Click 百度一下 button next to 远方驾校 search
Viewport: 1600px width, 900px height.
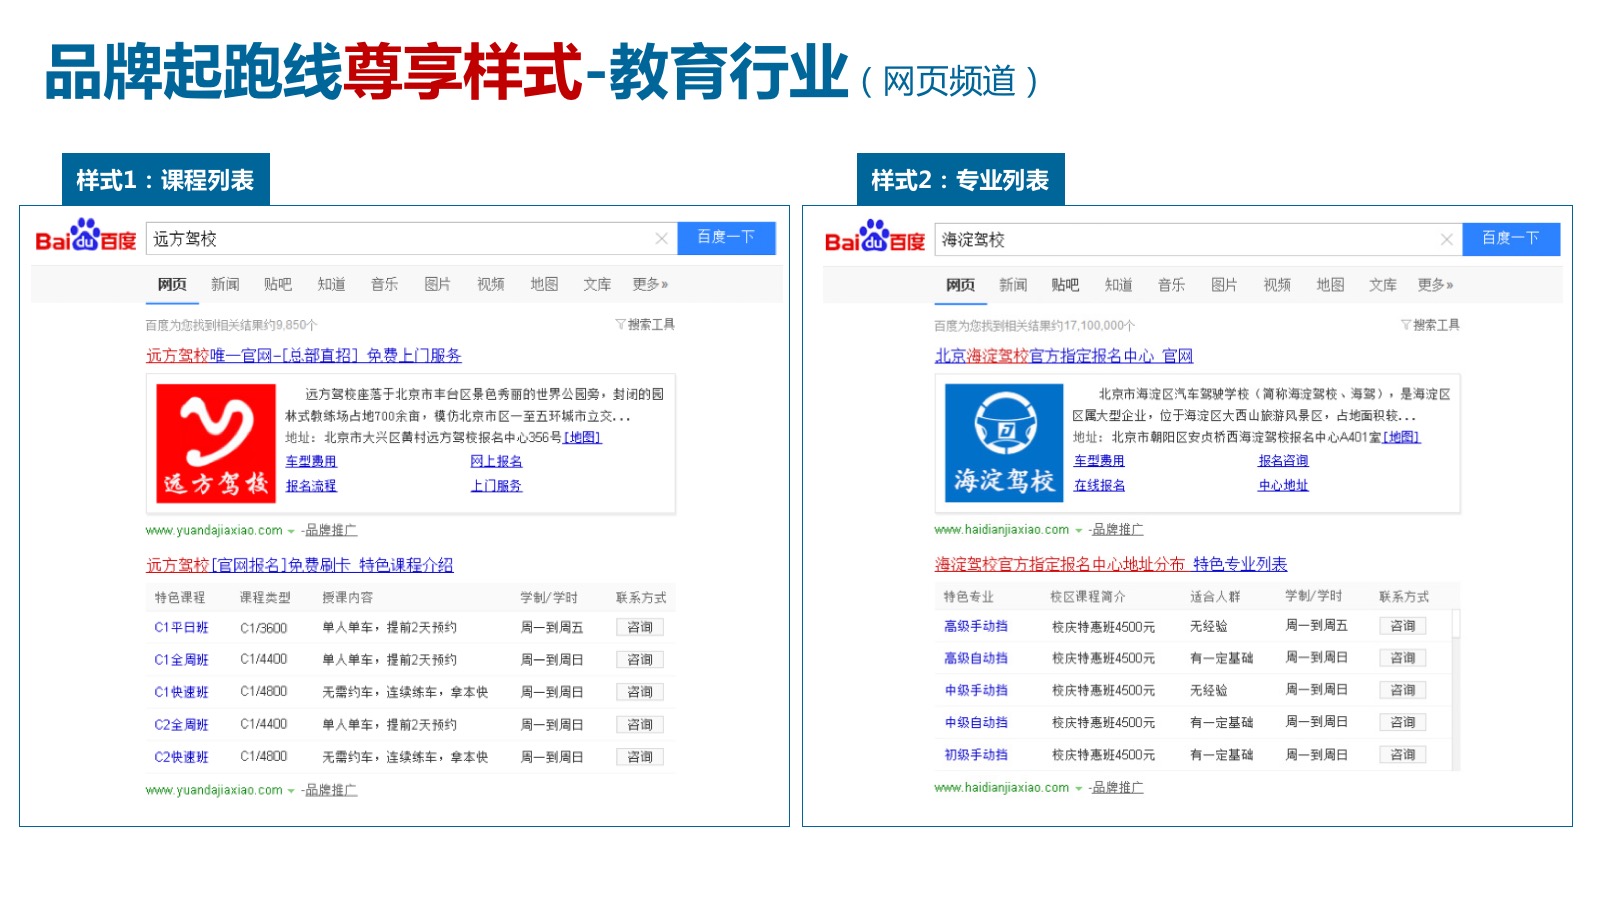coord(726,238)
